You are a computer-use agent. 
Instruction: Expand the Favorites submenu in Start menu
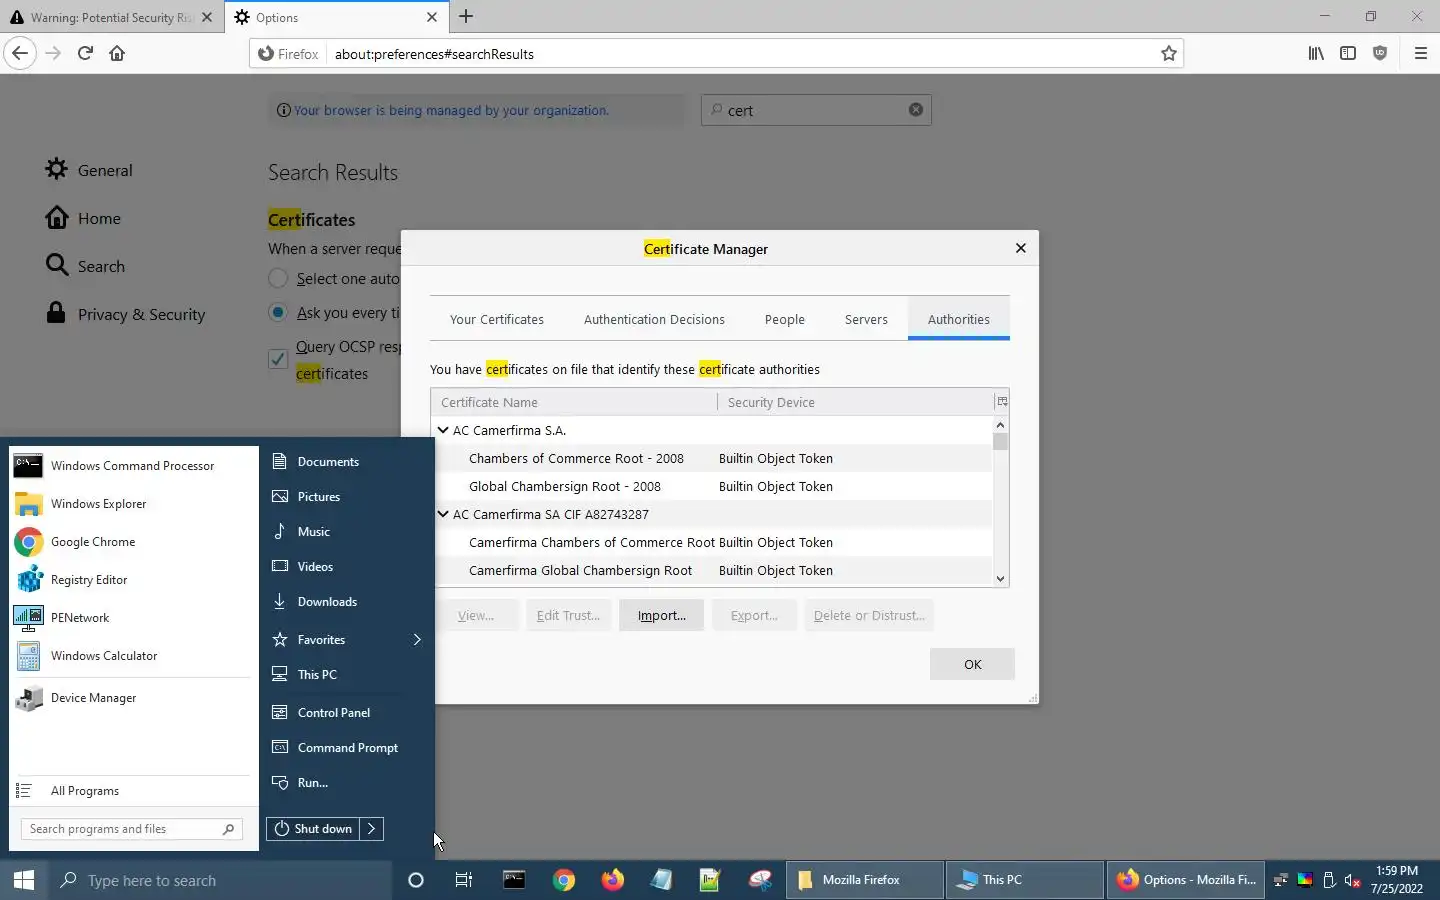[347, 640]
